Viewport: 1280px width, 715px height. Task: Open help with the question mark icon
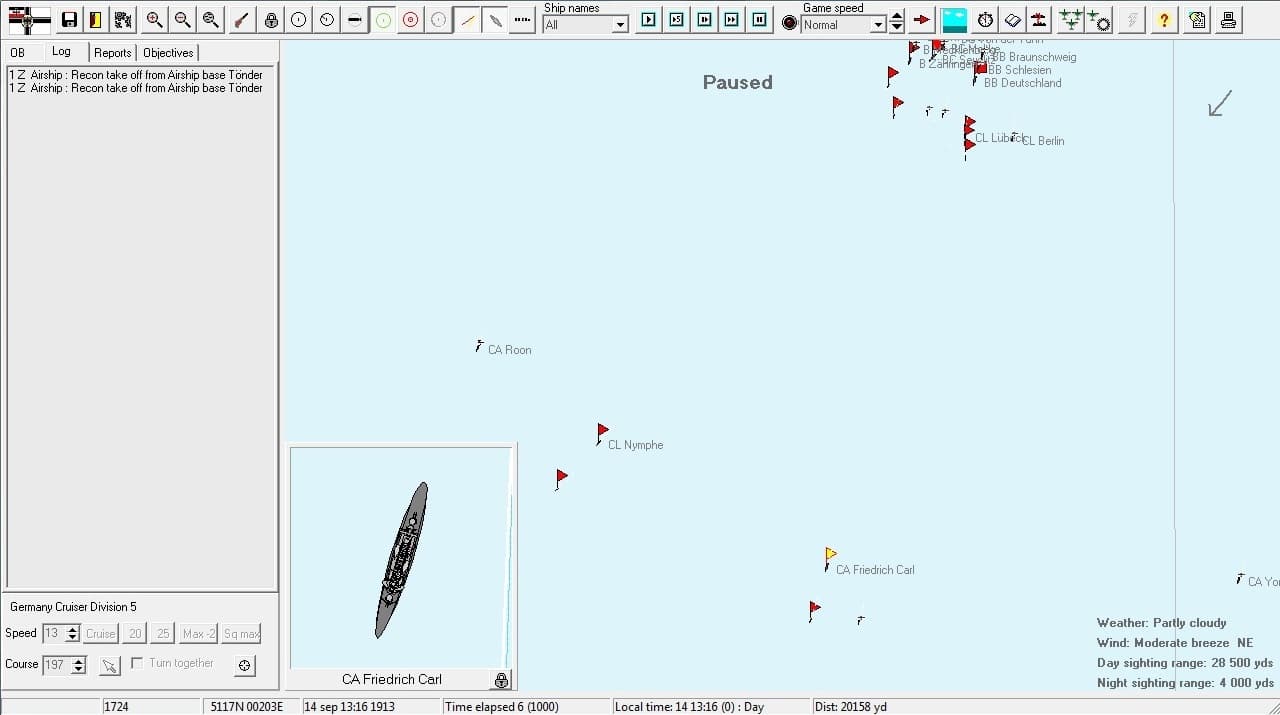pos(1164,20)
